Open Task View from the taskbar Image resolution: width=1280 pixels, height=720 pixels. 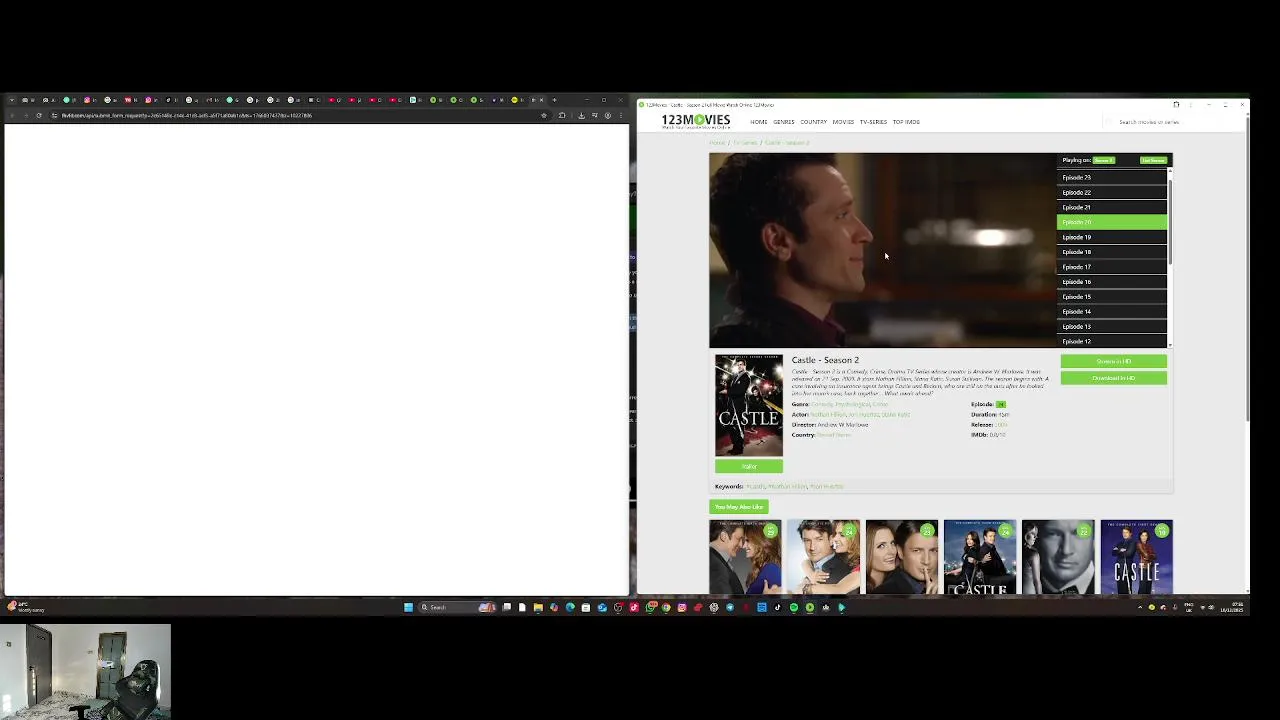tap(507, 607)
